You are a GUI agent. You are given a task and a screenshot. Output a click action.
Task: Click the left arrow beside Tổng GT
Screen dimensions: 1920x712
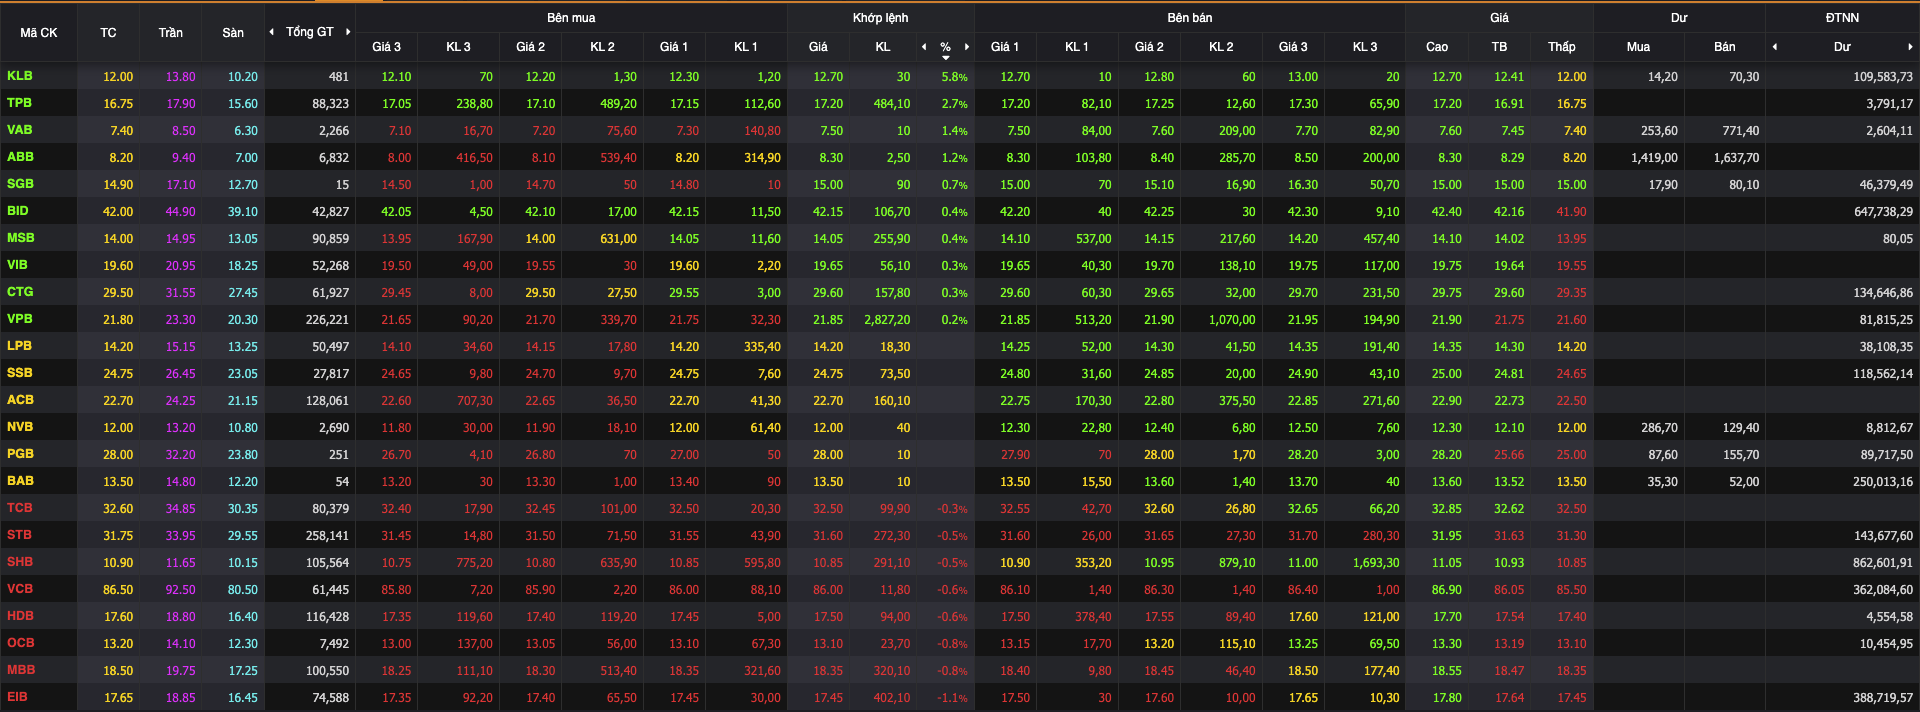pos(272,32)
